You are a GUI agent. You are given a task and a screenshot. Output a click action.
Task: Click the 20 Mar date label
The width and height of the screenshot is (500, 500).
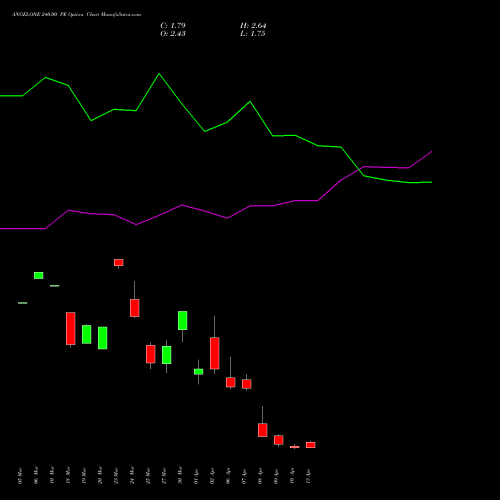[x=100, y=476]
